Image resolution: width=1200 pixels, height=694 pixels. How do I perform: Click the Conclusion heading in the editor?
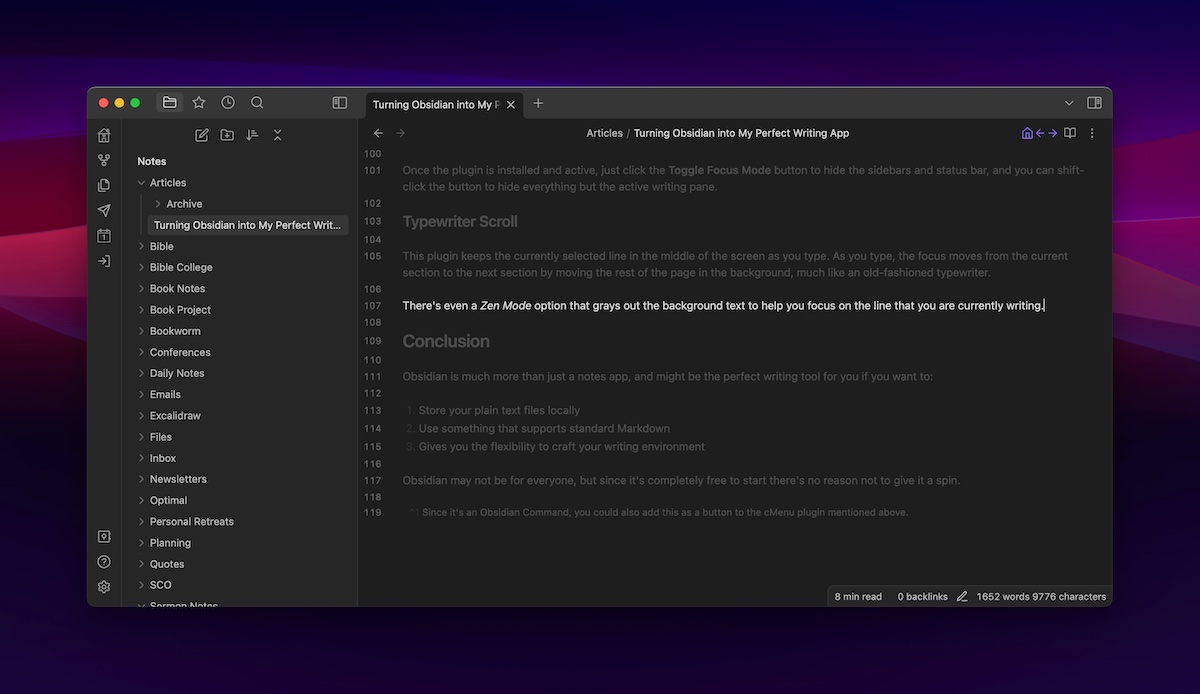pos(446,341)
